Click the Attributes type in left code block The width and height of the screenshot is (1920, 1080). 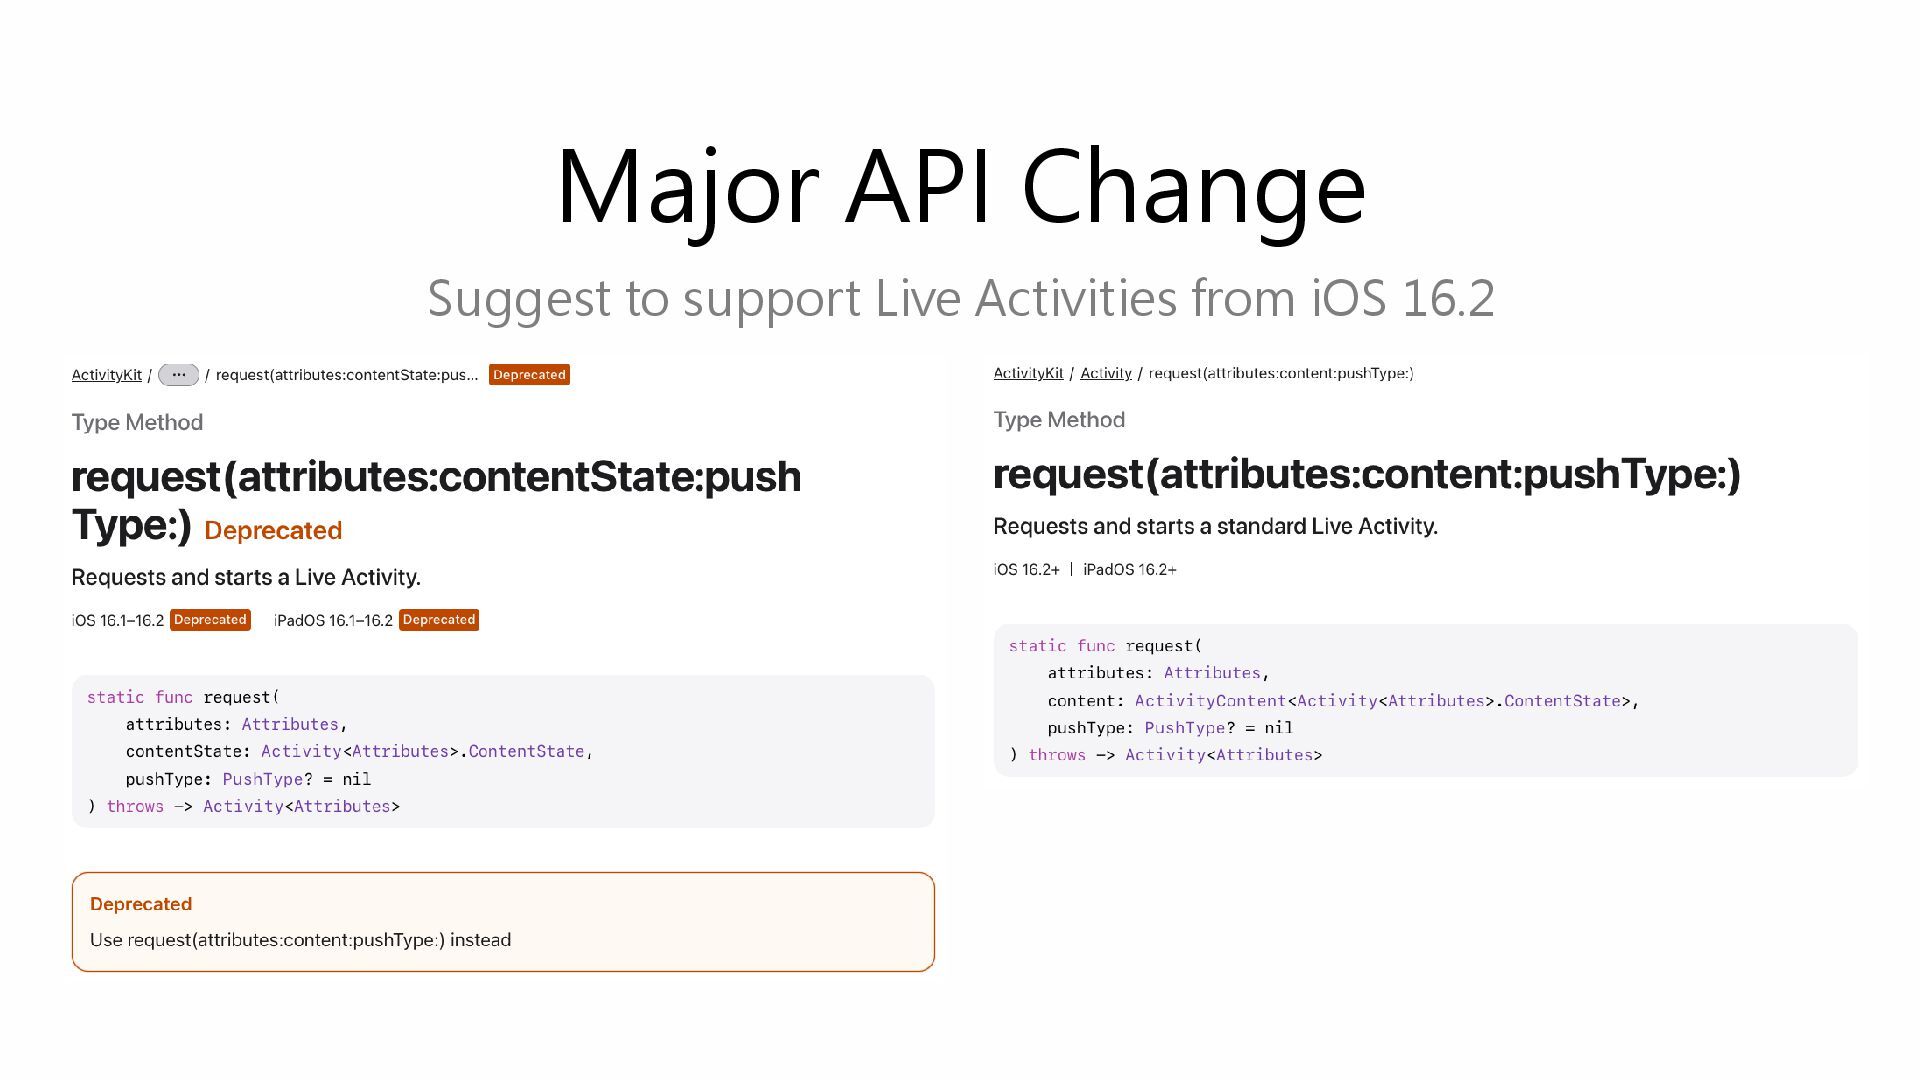point(290,724)
